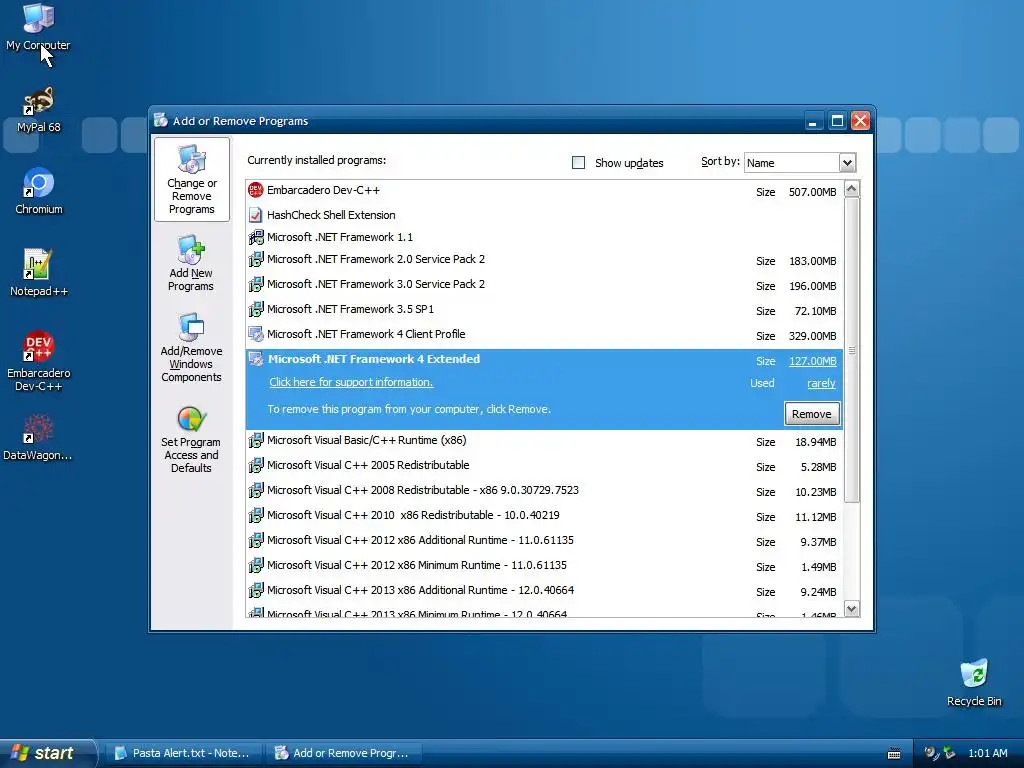Open the Windows start menu
Screen dimensions: 1024x768
click(x=48, y=753)
